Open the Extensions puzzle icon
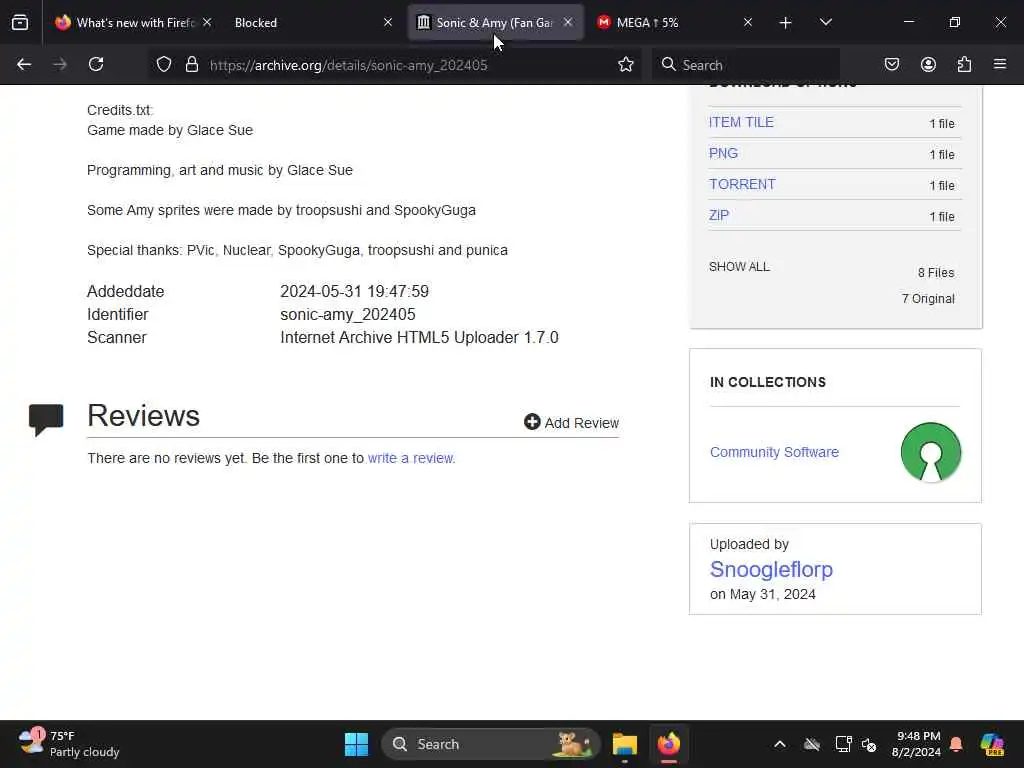Image resolution: width=1024 pixels, height=768 pixels. coord(964,64)
